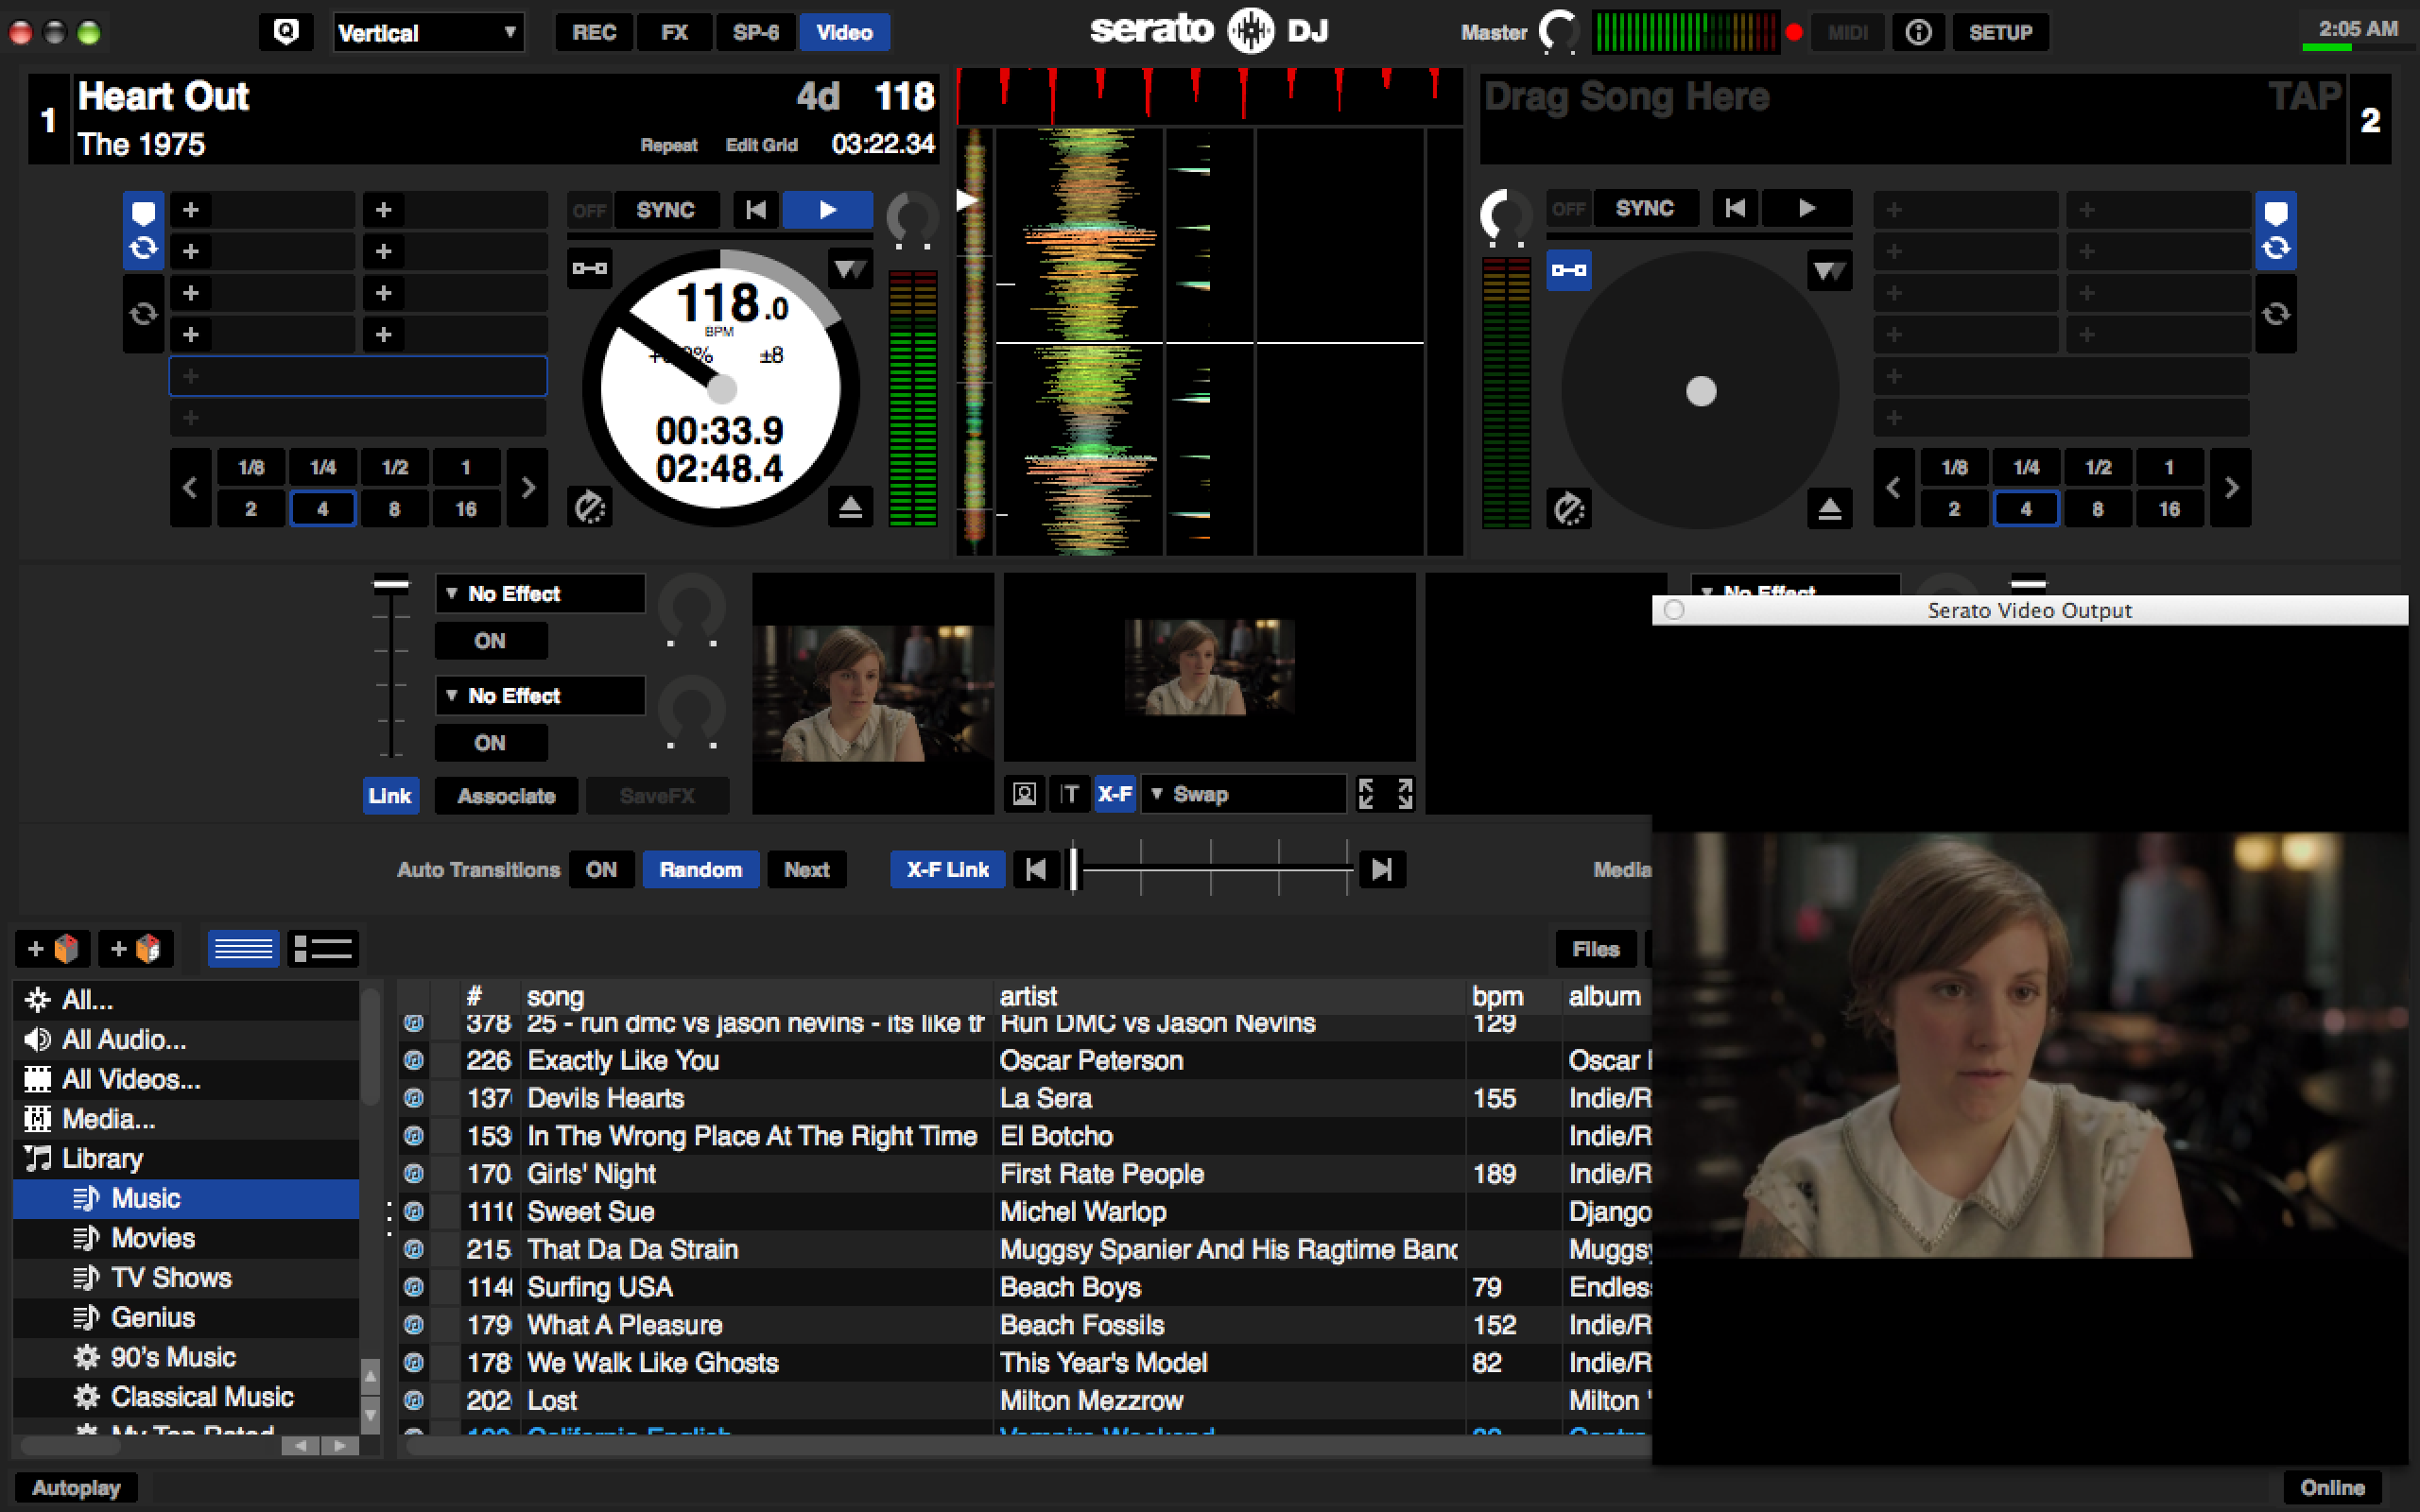Viewport: 2420px width, 1512px height.
Task: Select the Movies playlist
Action: 186,1238
